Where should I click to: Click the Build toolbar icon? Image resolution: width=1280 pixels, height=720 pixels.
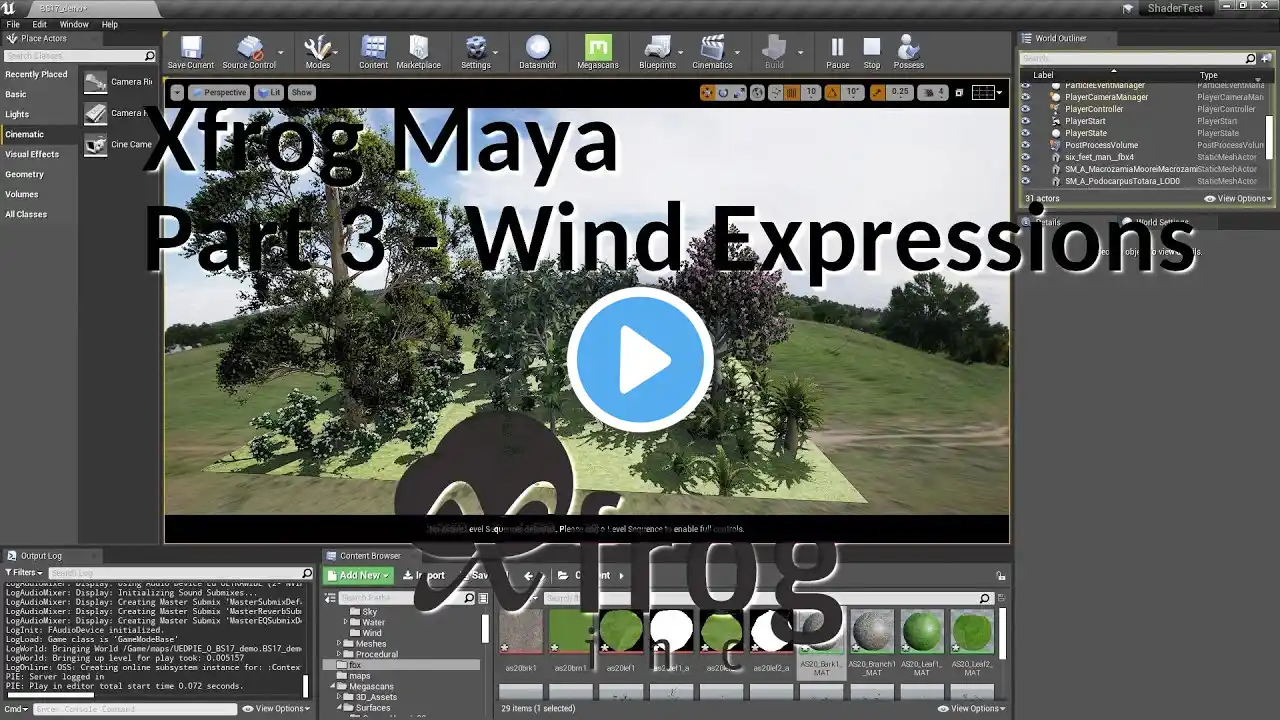pyautogui.click(x=774, y=52)
